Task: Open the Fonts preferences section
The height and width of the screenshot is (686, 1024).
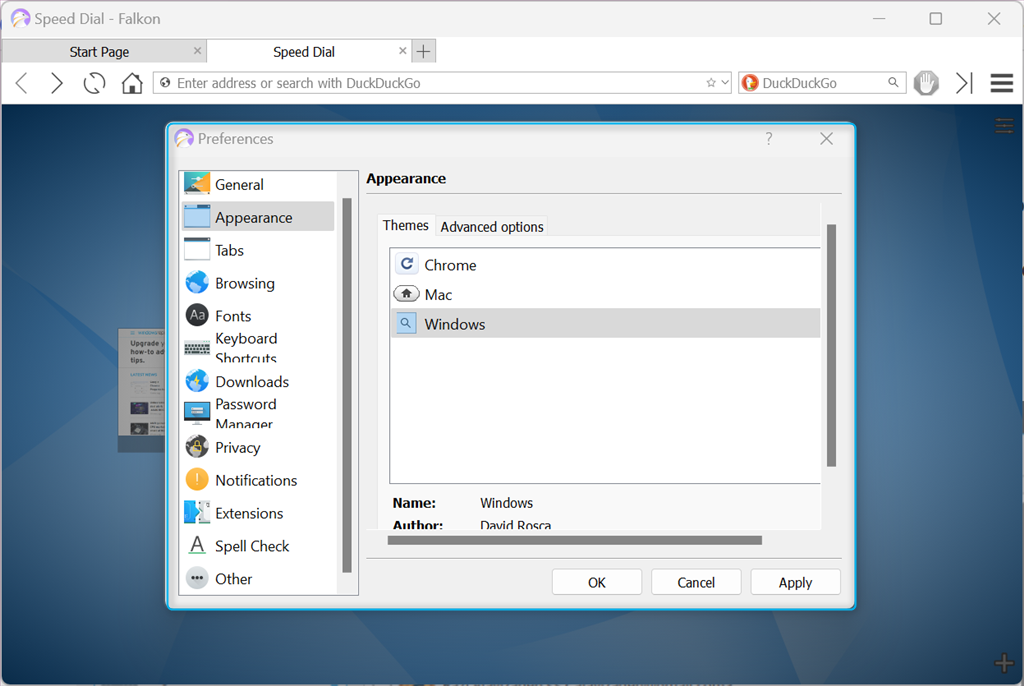Action: [258, 316]
